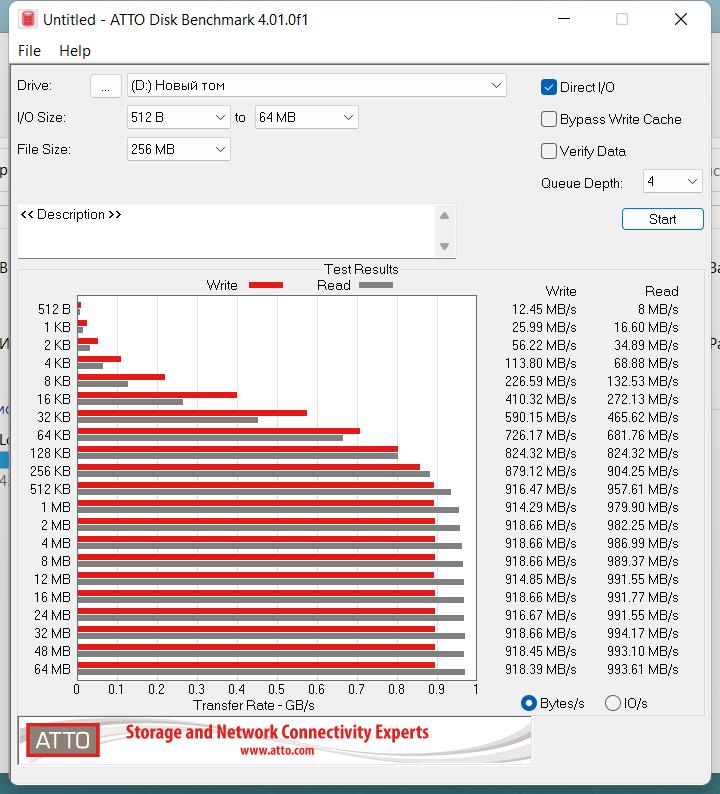Viewport: 720px width, 794px height.
Task: Open the I/O Size start 512 B dropdown
Action: [x=178, y=117]
